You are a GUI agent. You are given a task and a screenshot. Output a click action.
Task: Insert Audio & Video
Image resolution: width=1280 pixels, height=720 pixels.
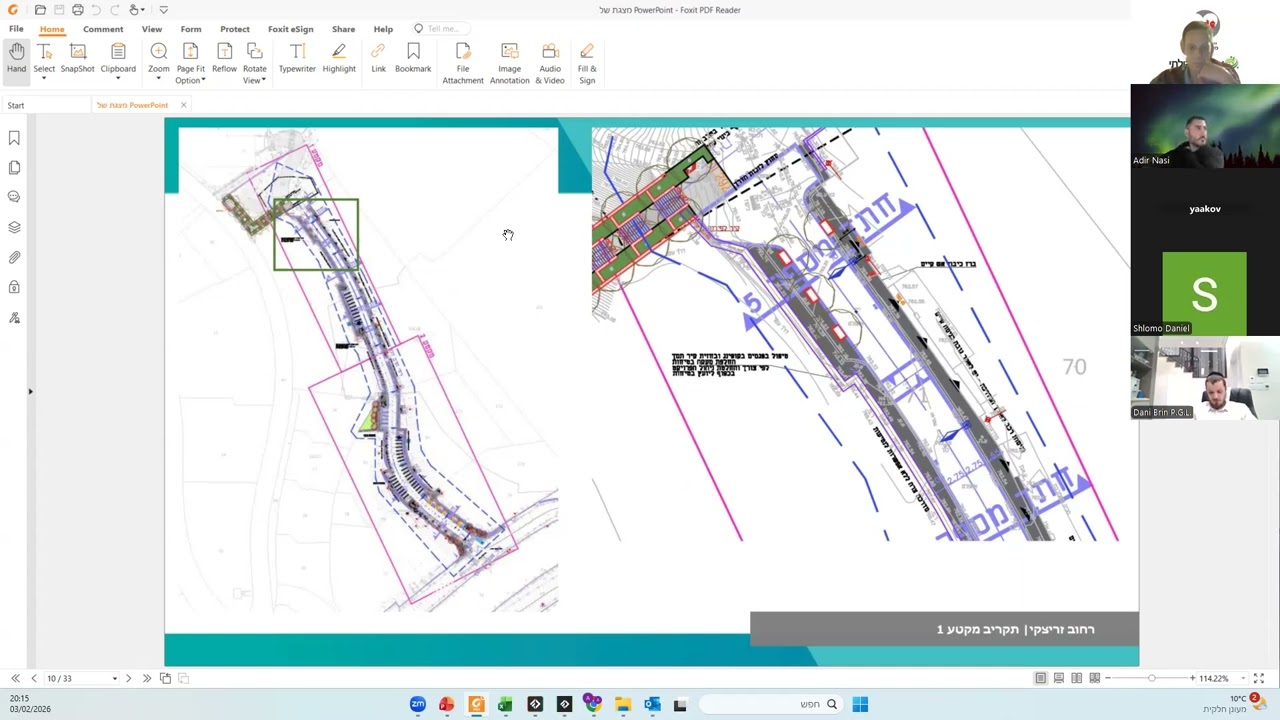coord(550,64)
